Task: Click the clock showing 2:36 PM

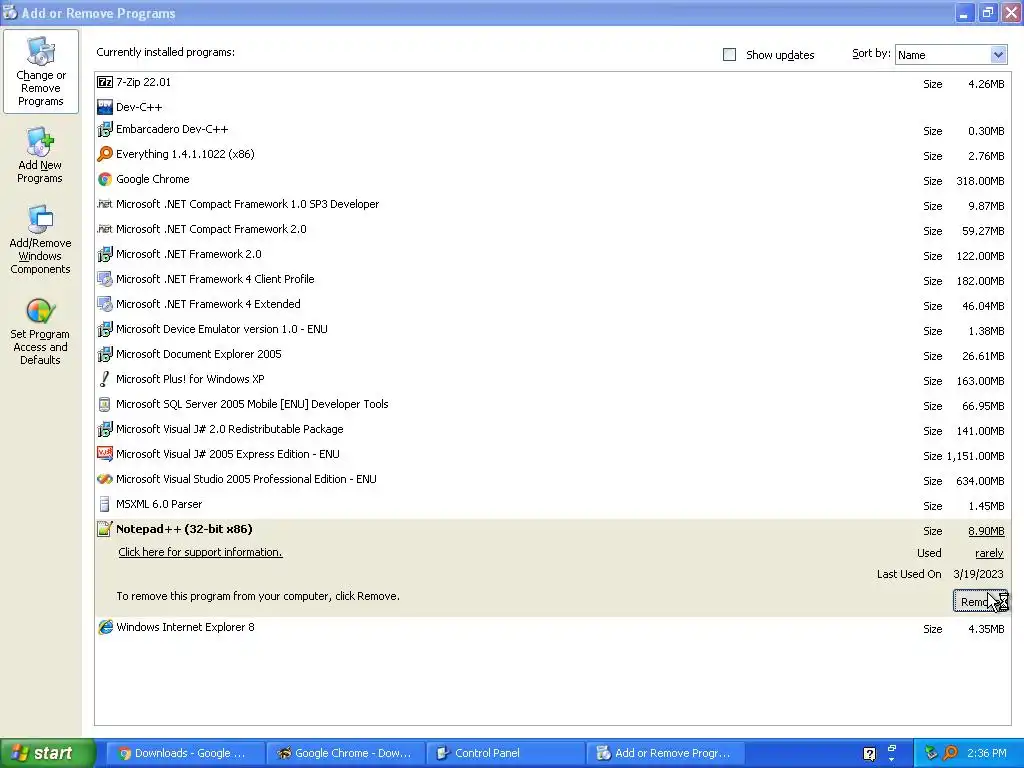Action: coord(987,753)
